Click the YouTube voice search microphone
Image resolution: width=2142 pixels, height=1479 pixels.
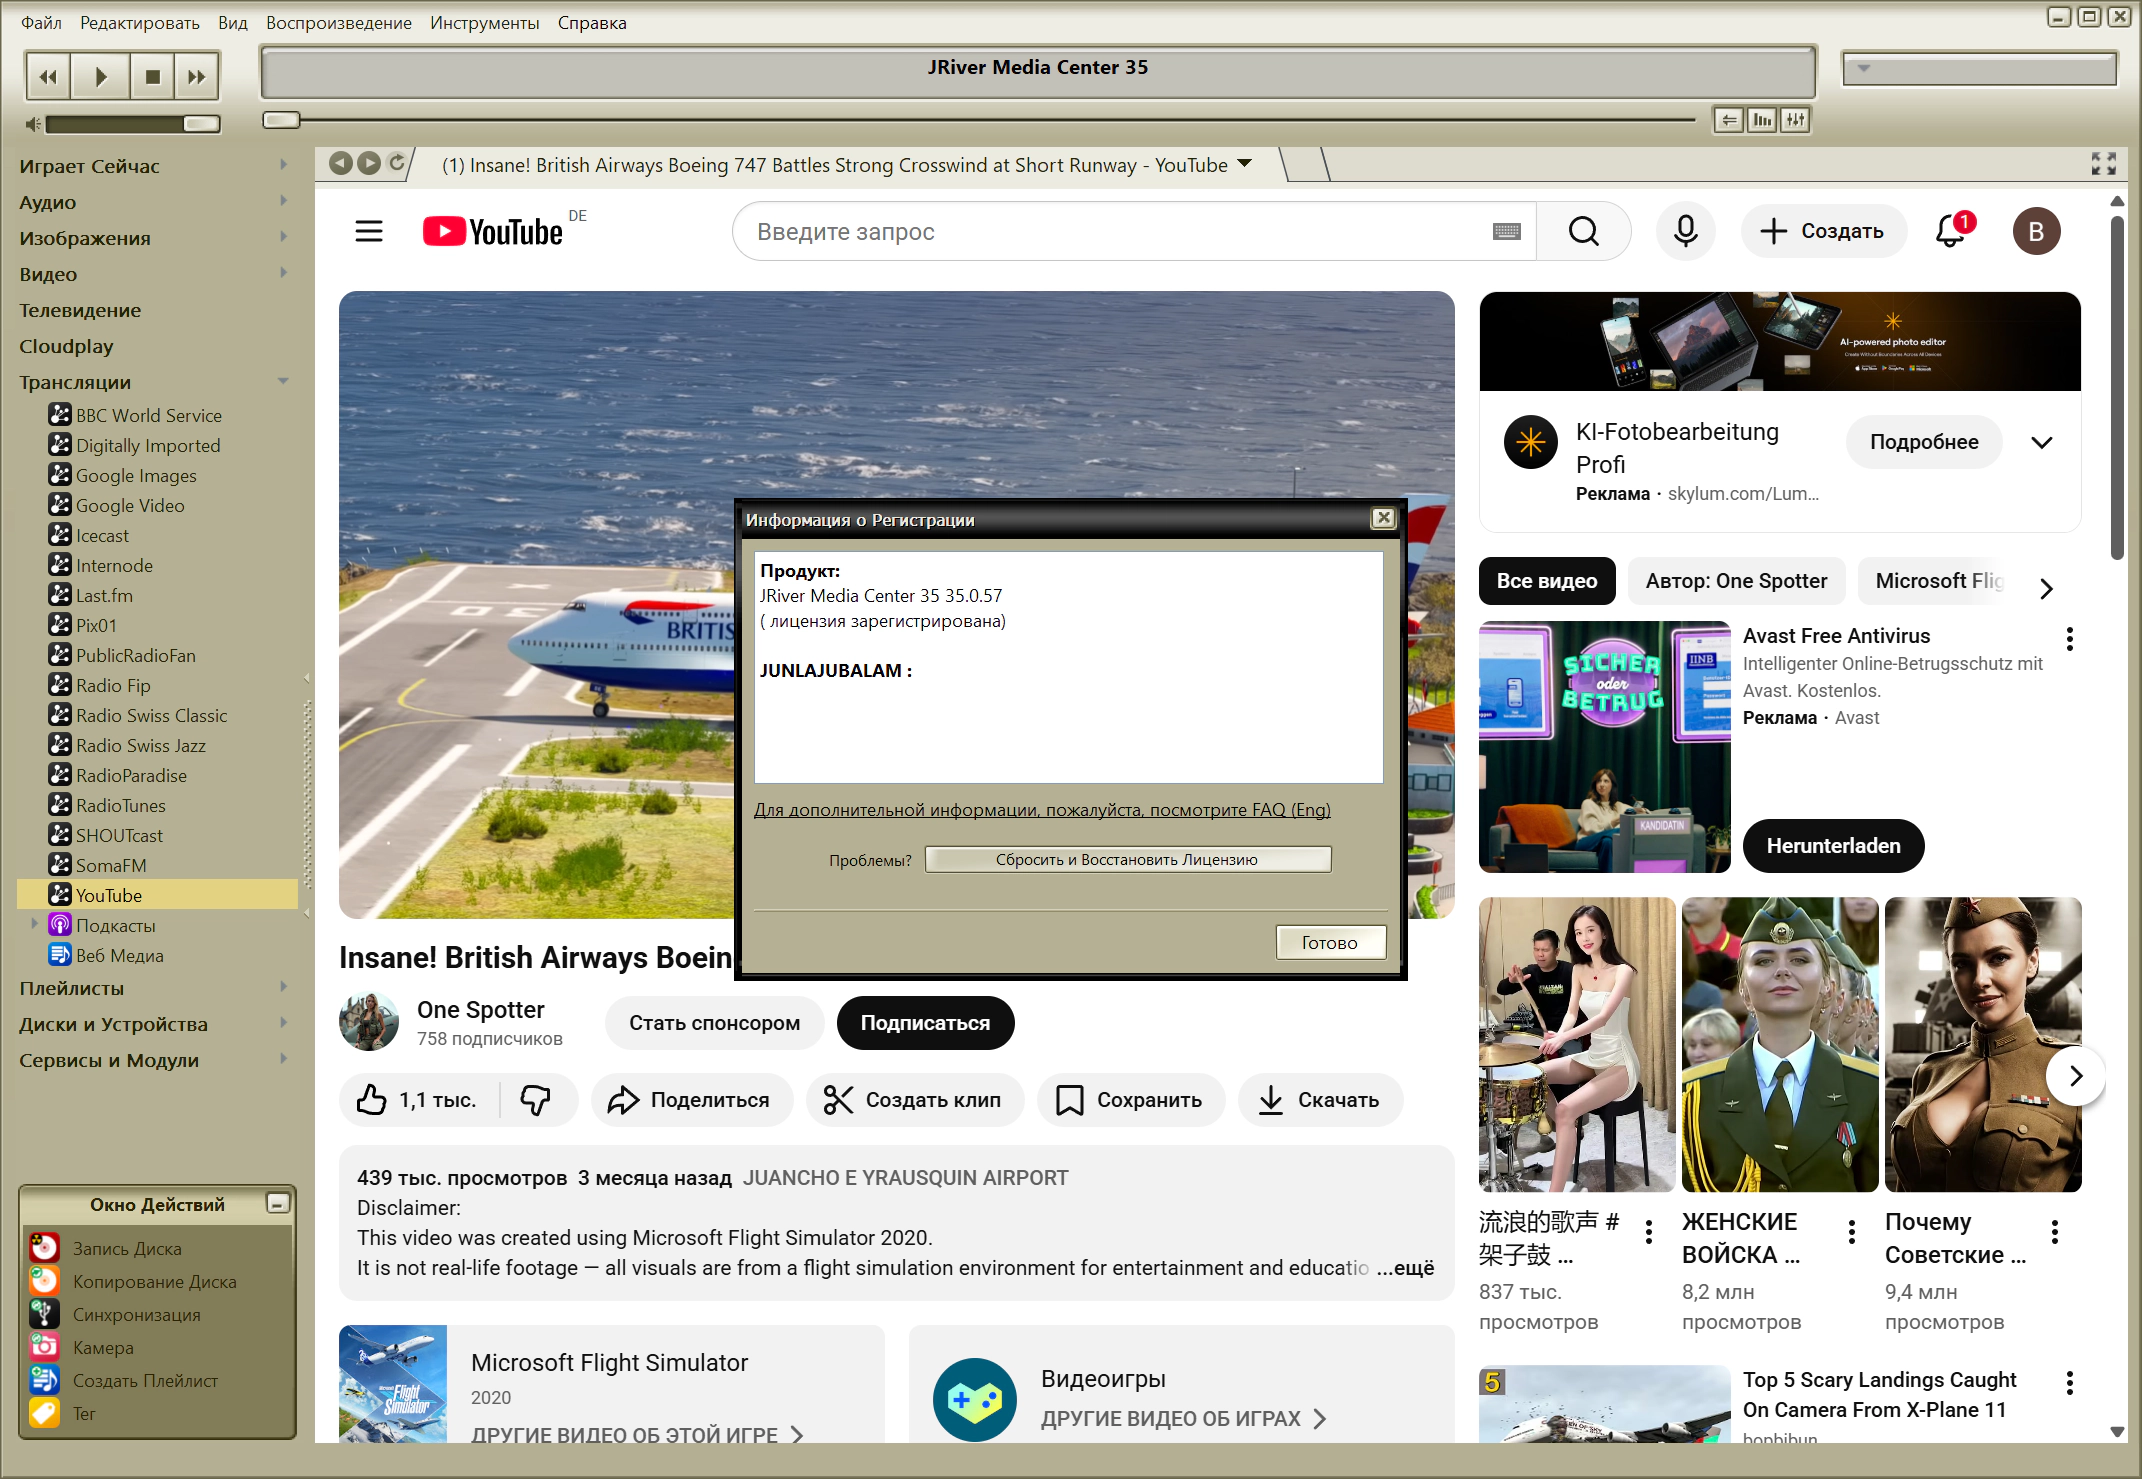tap(1685, 231)
